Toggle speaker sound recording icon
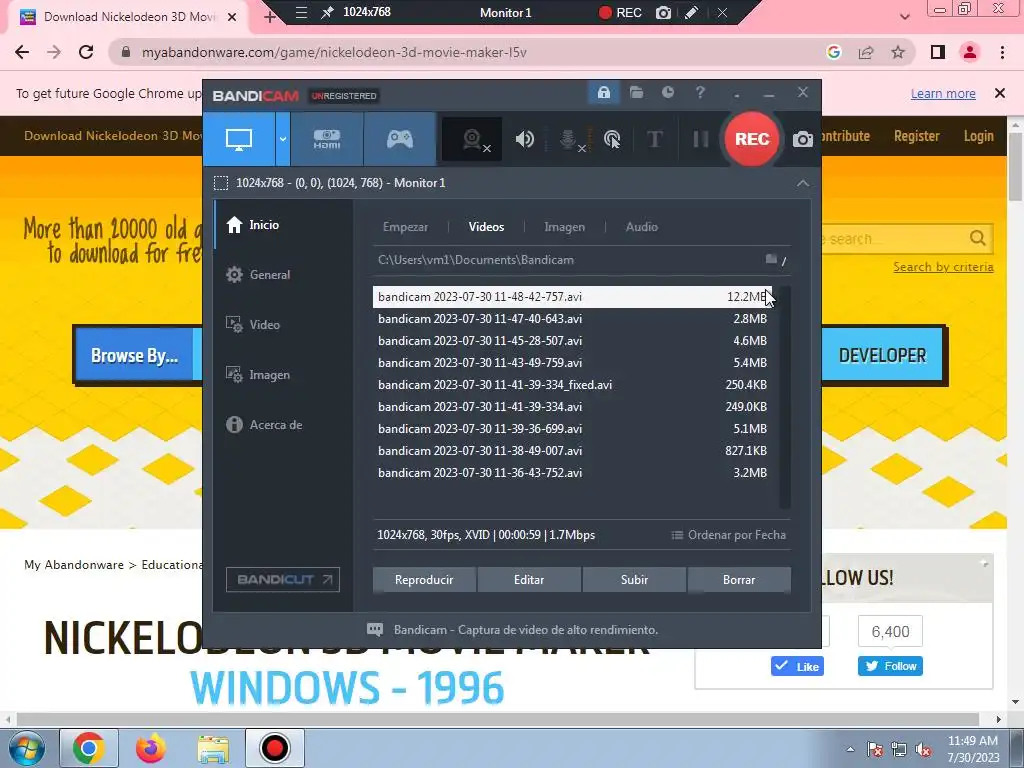 point(524,139)
